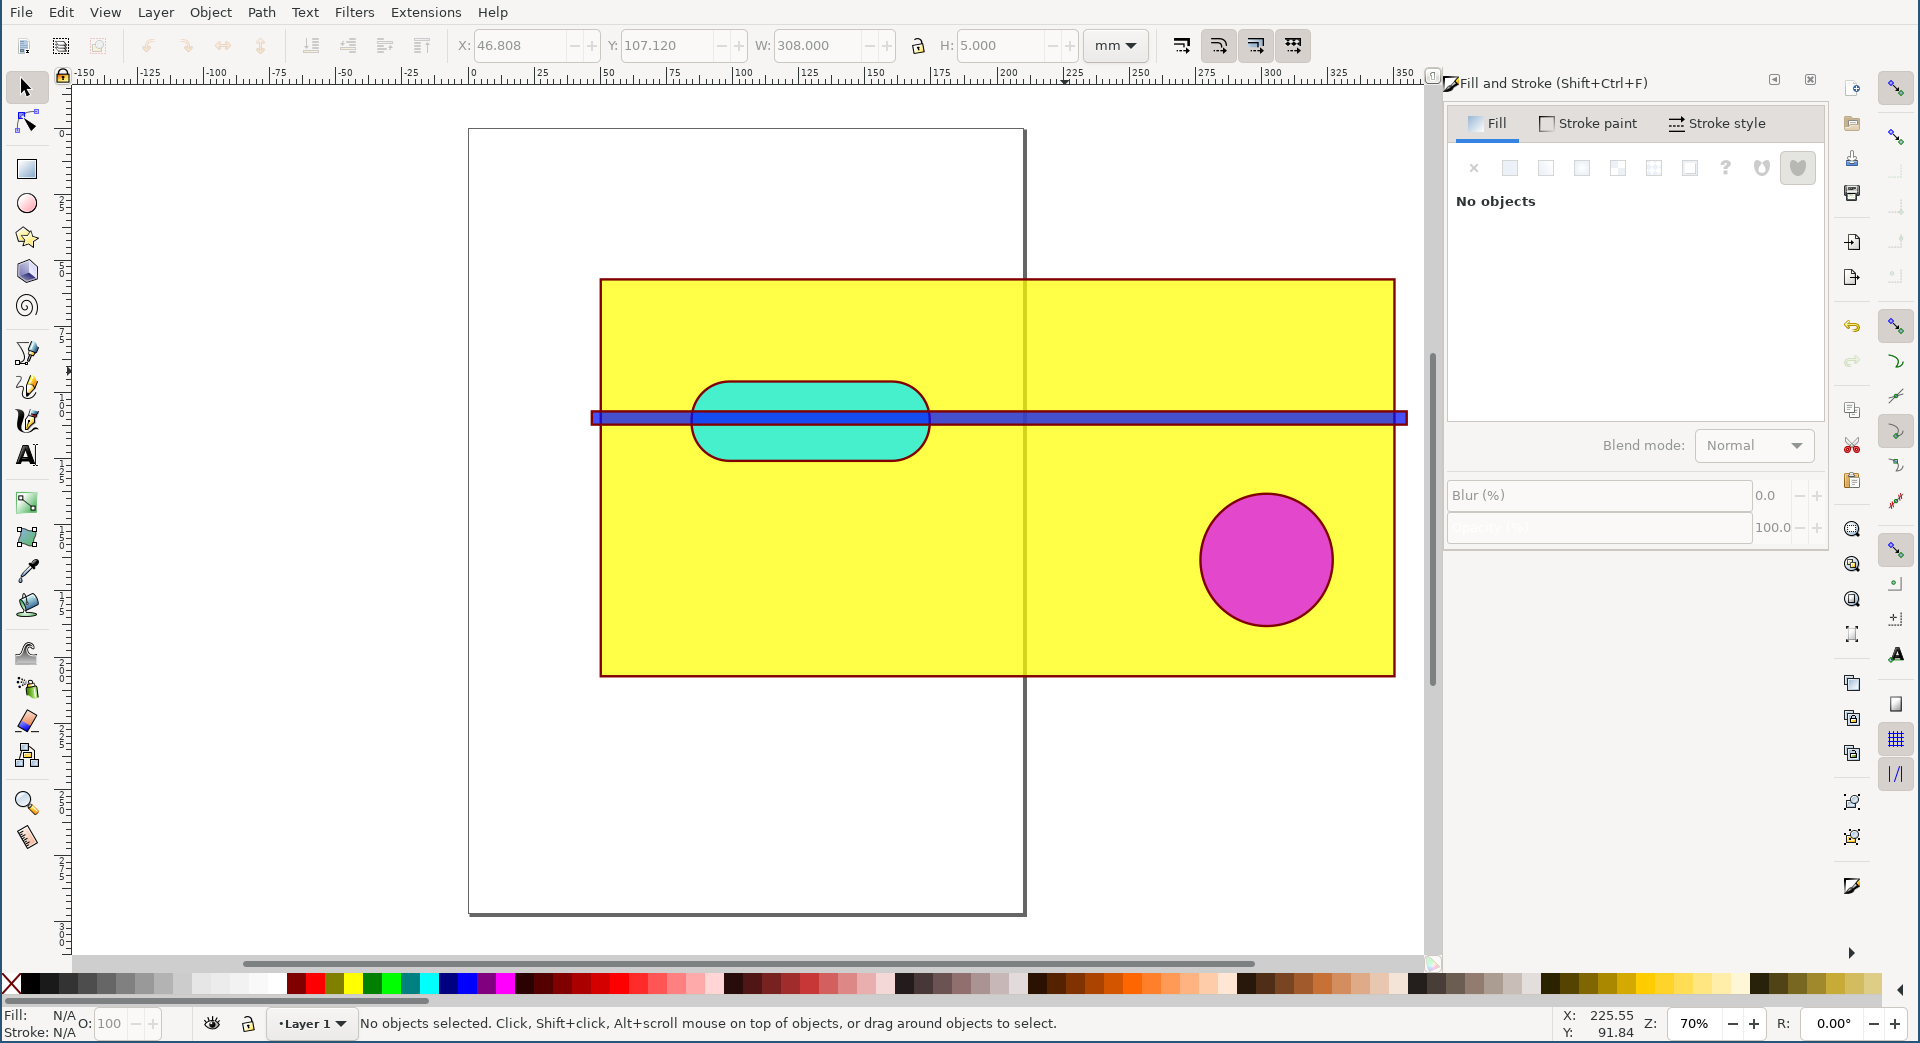Image resolution: width=1920 pixels, height=1043 pixels.
Task: Choose the Gradient tool
Action: pos(26,502)
